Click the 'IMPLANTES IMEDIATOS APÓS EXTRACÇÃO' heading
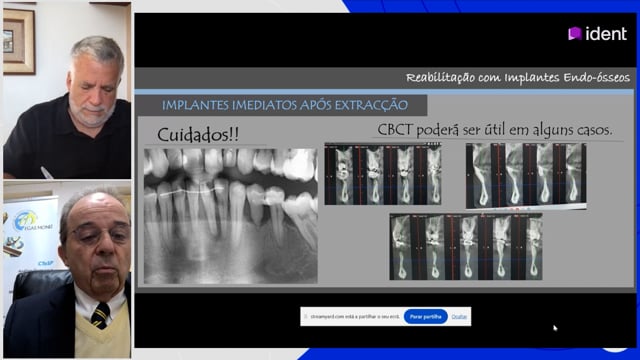This screenshot has height=360, width=640. 285,105
